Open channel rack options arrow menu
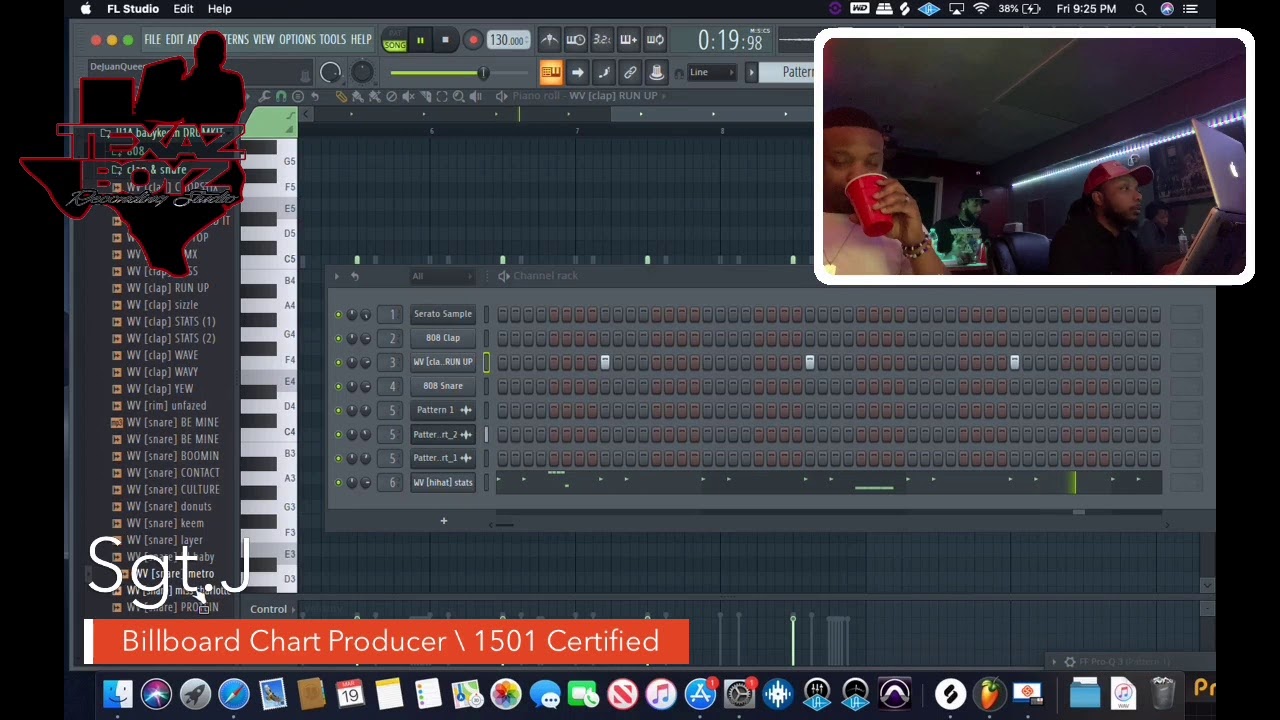 [336, 276]
